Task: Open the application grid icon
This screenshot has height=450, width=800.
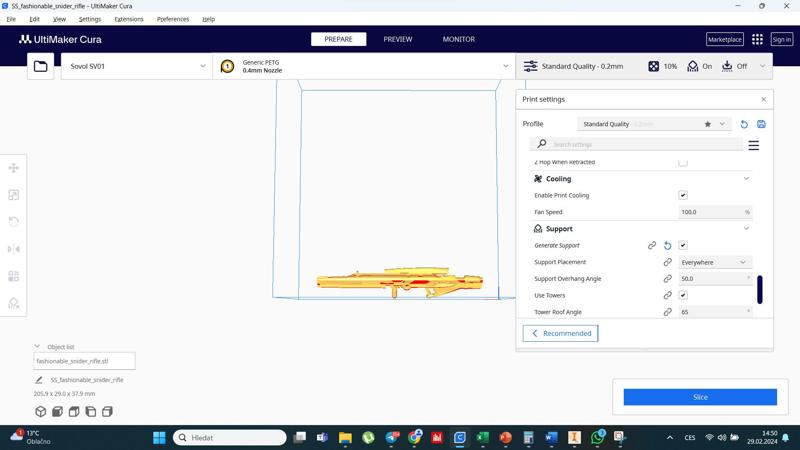Action: (x=757, y=39)
